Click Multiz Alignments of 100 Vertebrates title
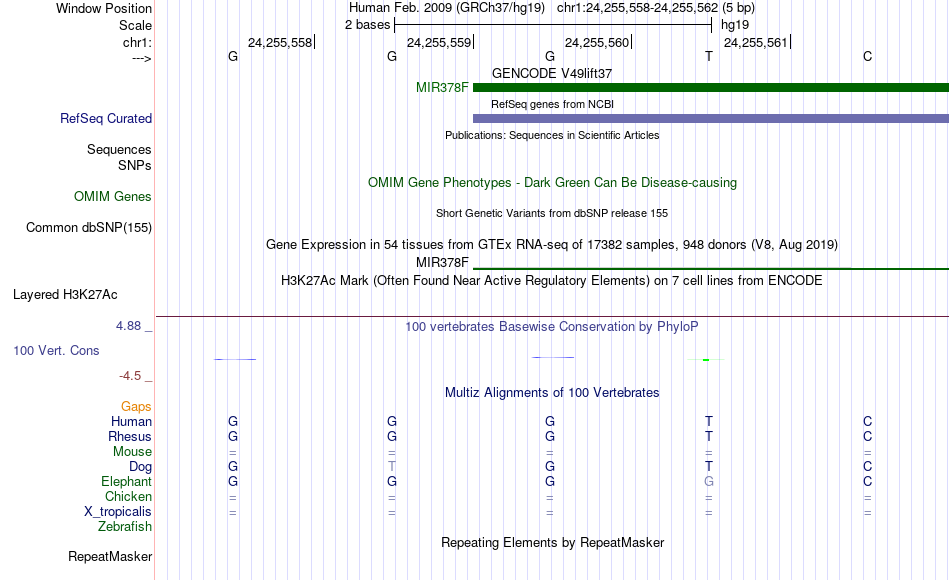The image size is (950, 580). point(552,393)
